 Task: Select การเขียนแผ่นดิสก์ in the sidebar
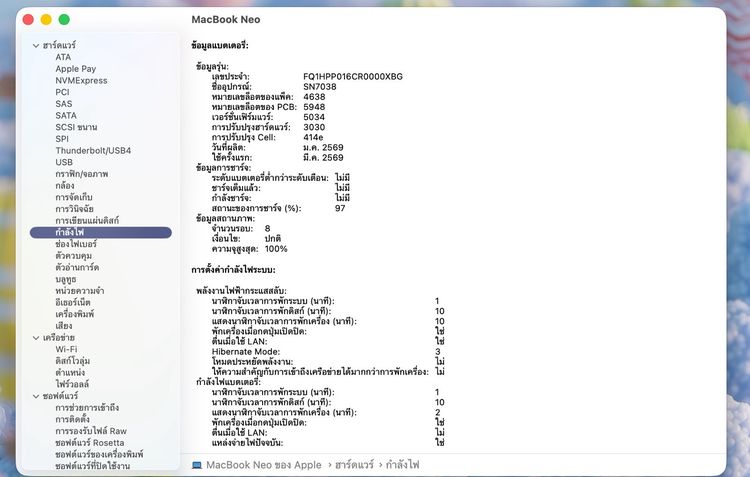(87, 221)
